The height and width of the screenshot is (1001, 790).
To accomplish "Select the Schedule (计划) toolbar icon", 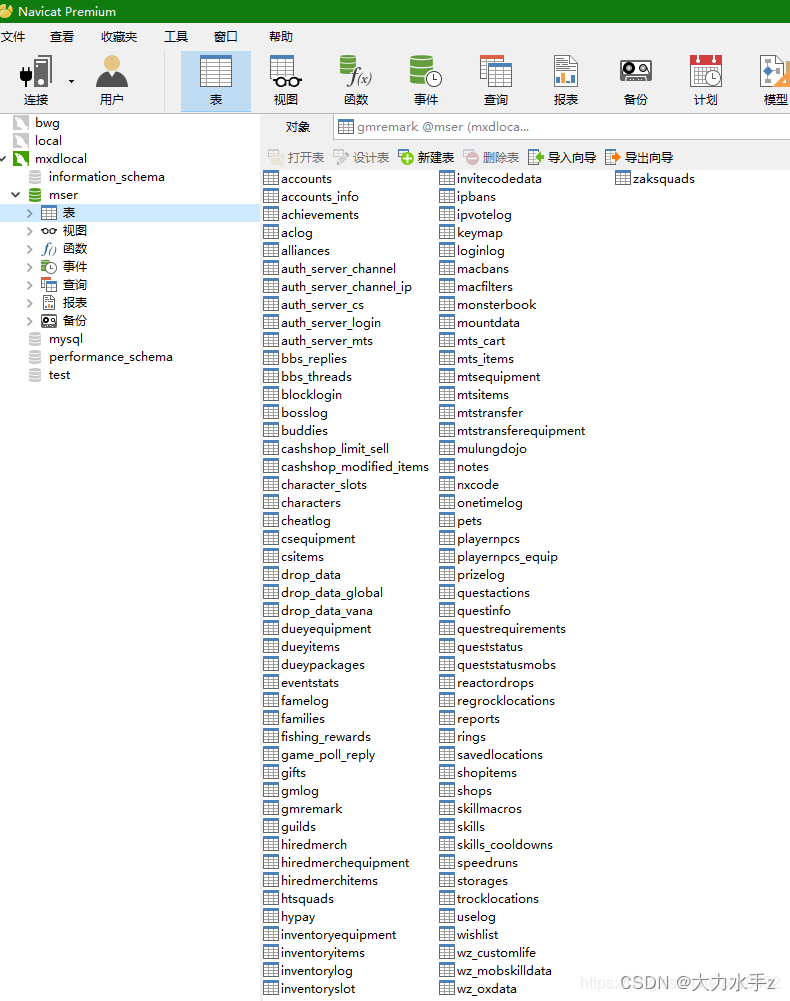I will coord(706,80).
